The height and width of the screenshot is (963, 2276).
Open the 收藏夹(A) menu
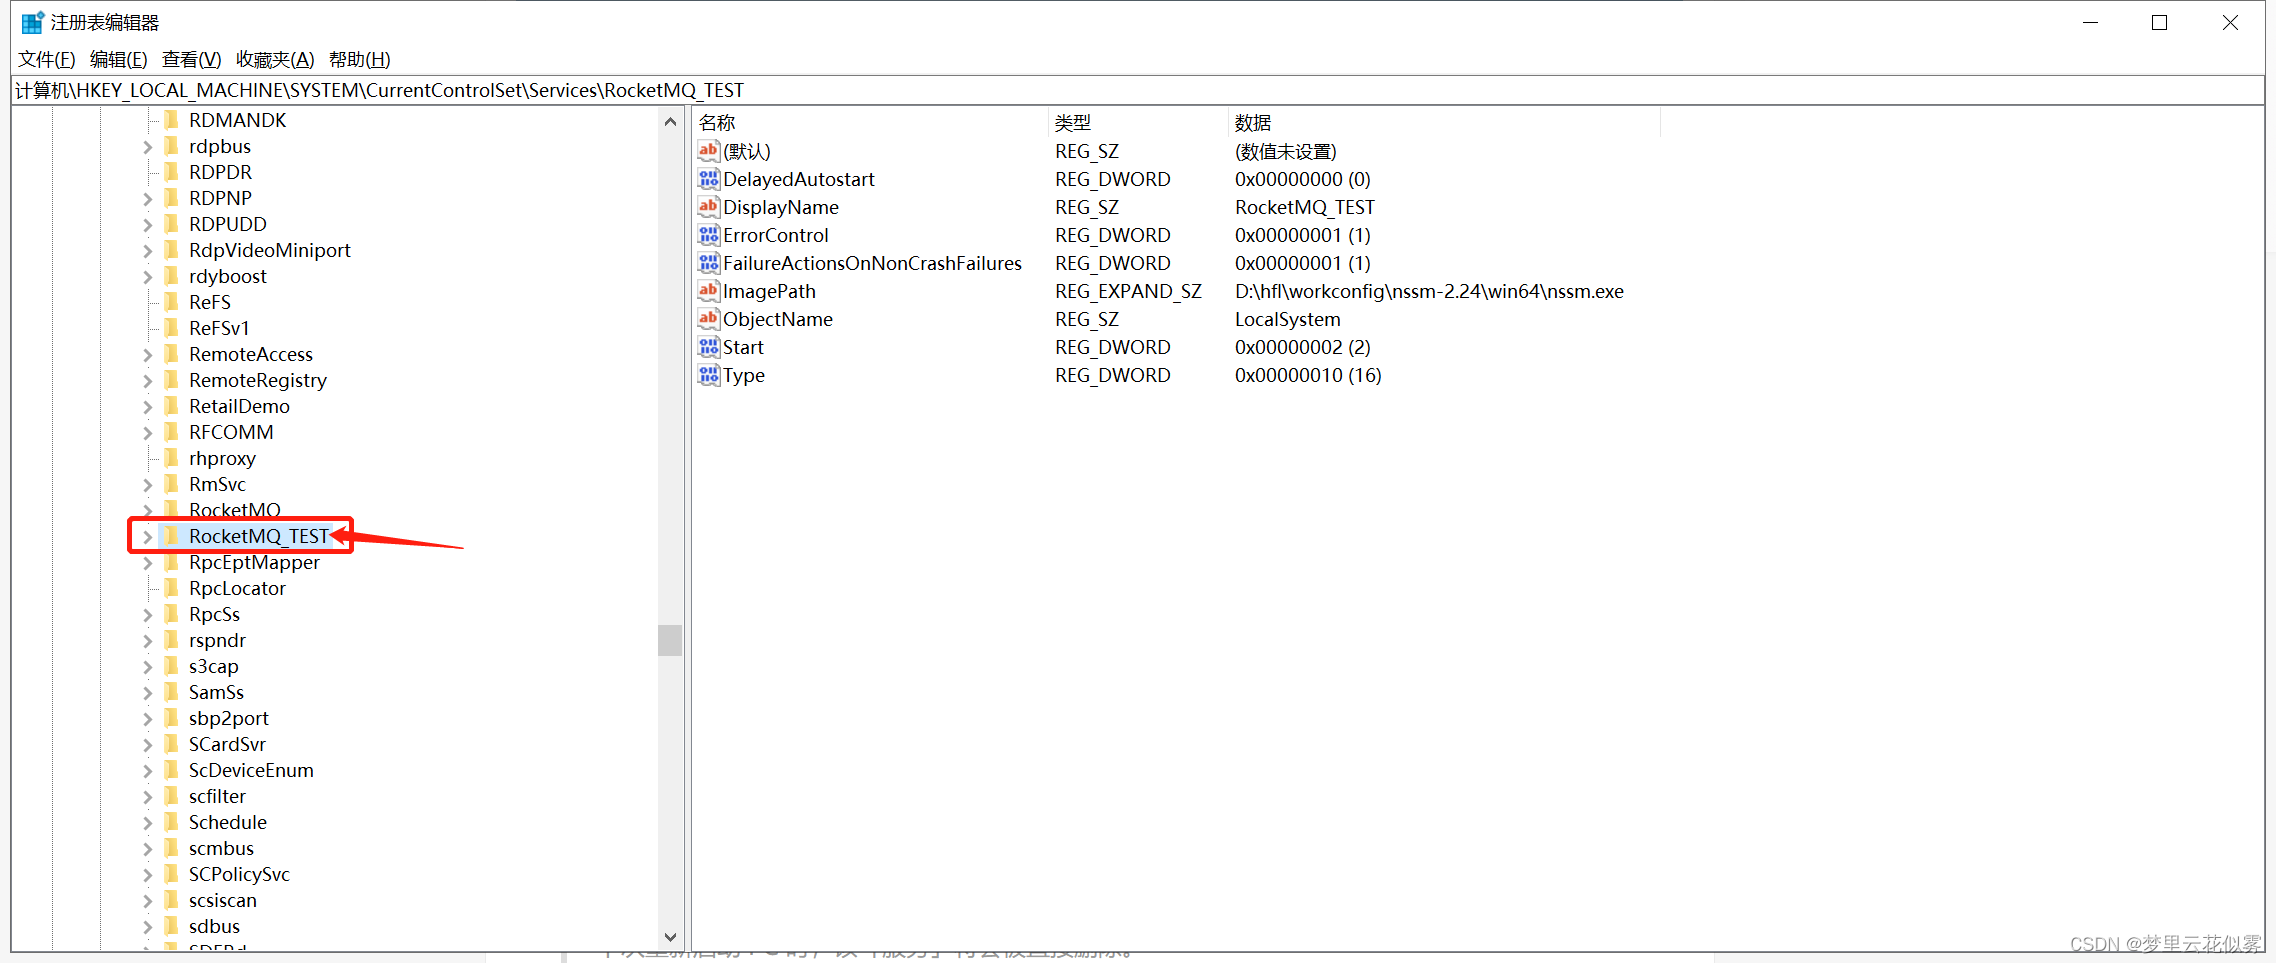click(275, 60)
